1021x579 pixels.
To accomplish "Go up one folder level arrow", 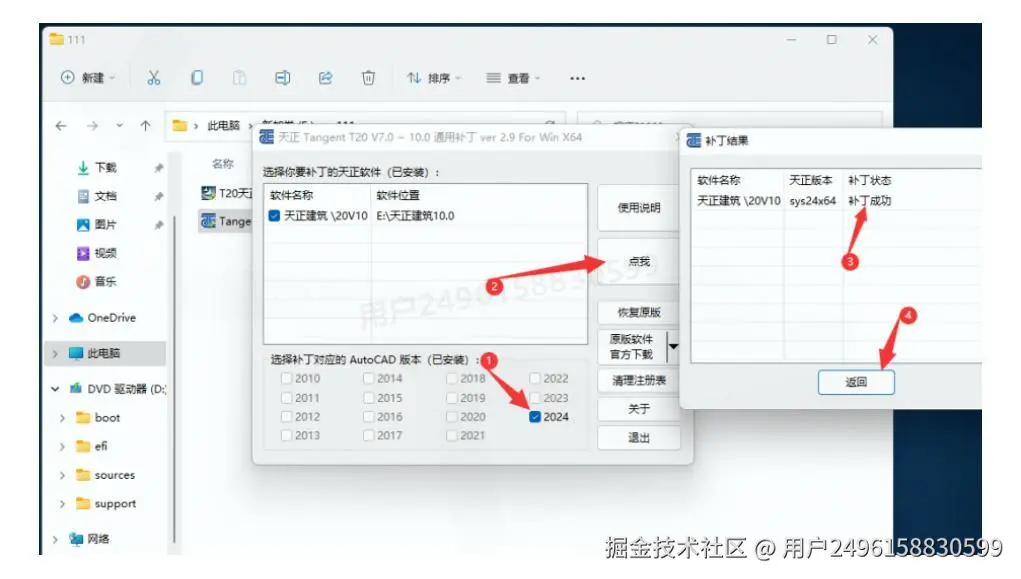I will (x=145, y=126).
